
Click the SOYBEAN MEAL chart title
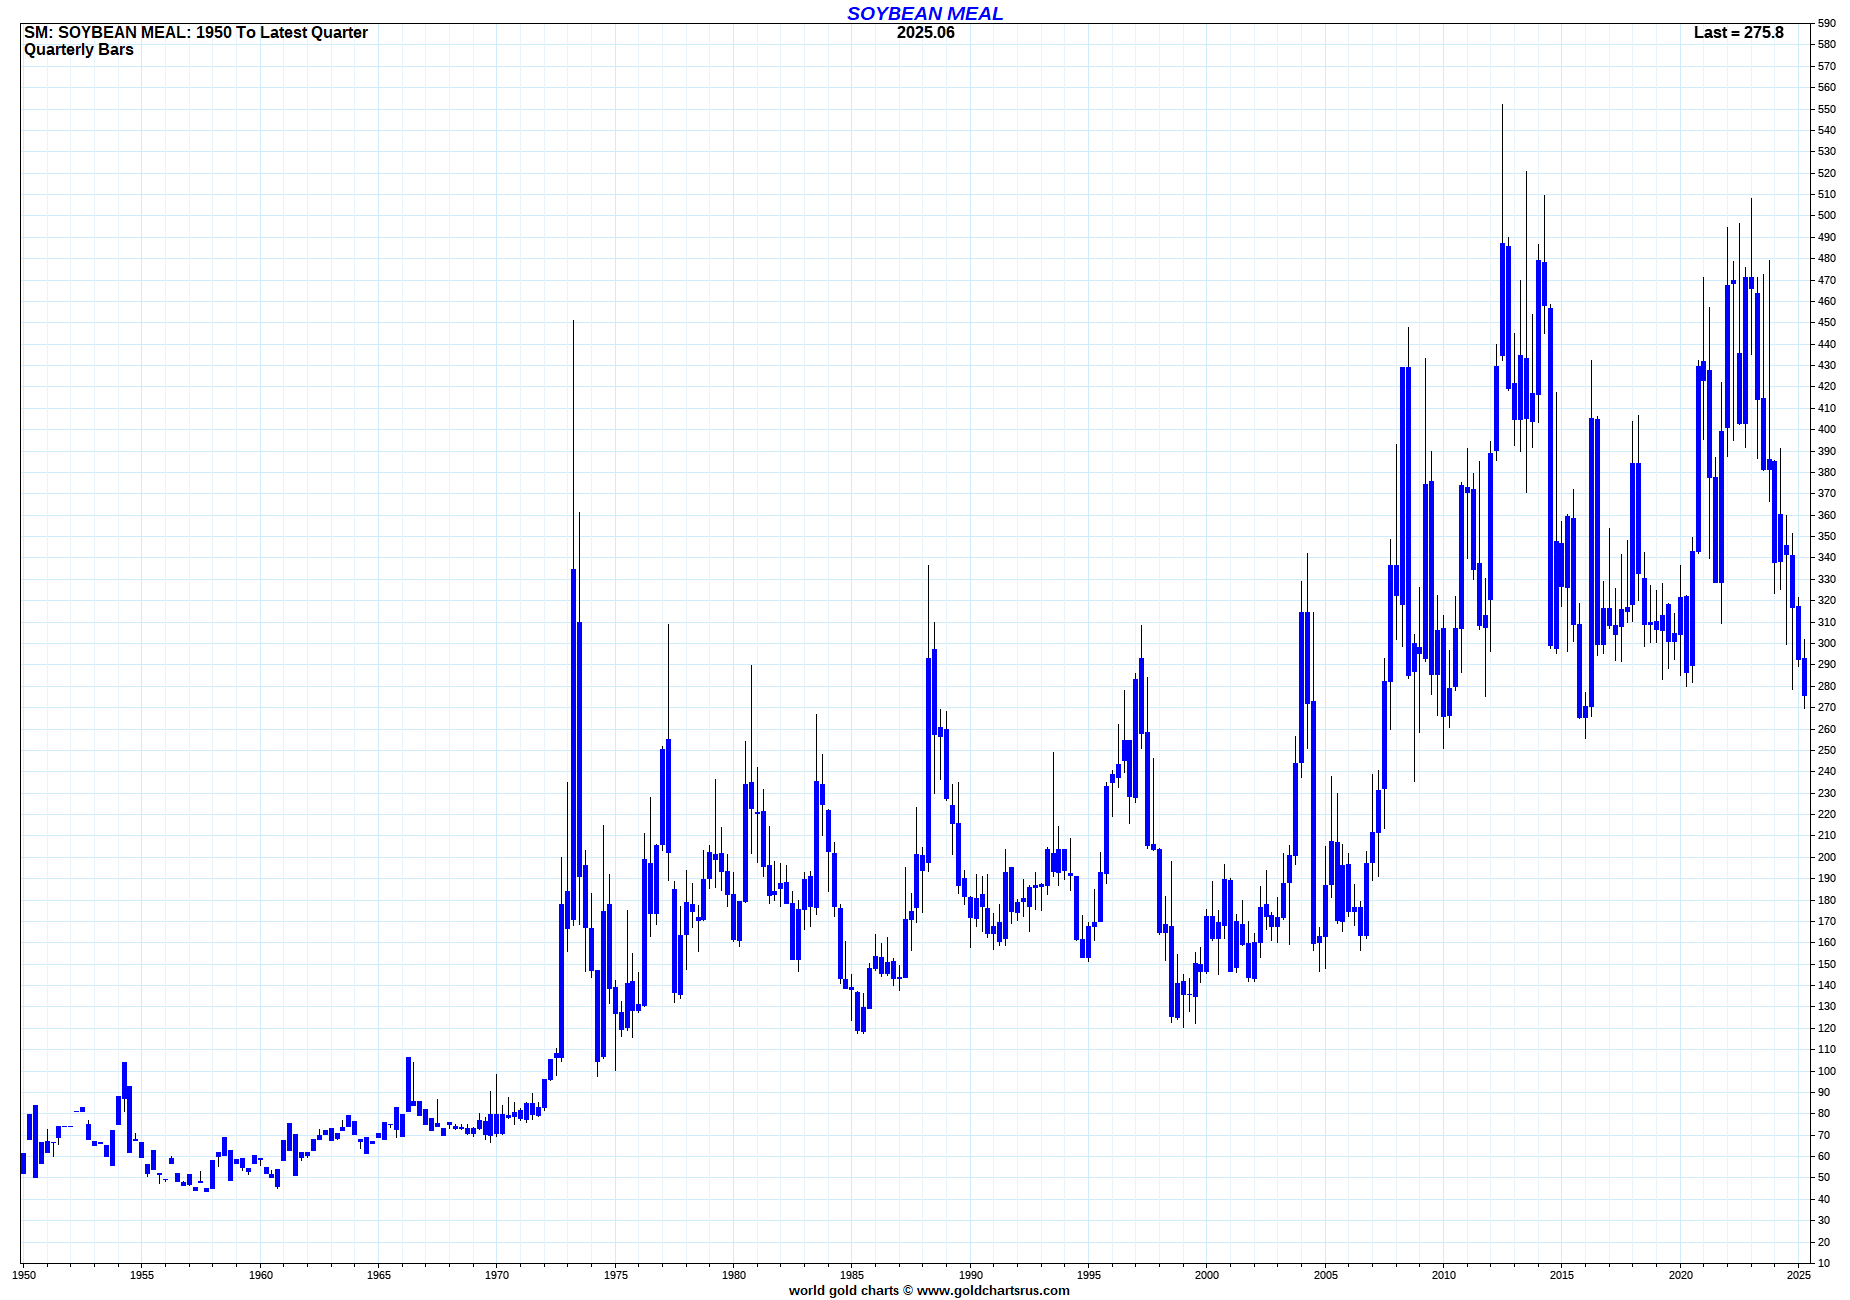(x=925, y=13)
